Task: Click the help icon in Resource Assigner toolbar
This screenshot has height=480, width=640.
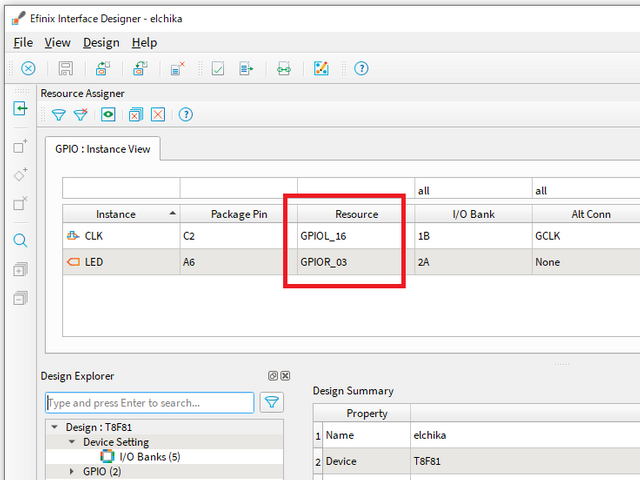Action: (186, 115)
